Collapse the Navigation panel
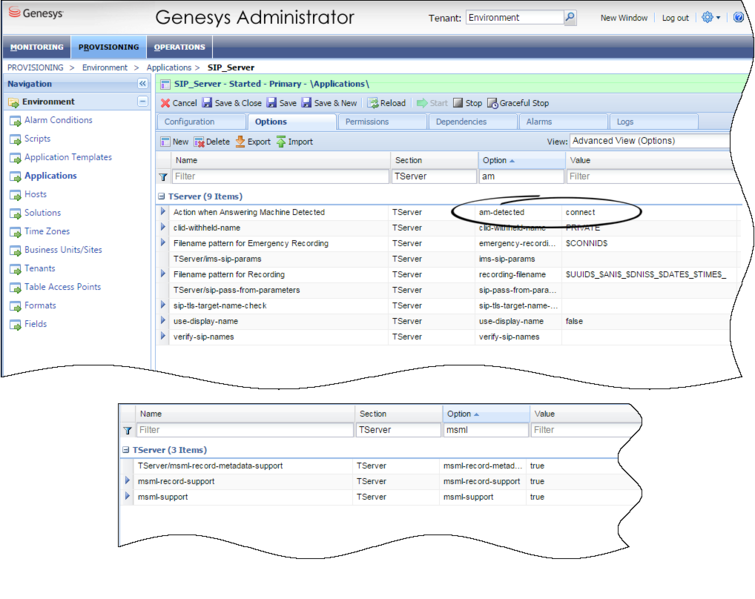Image resolution: width=755 pixels, height=599 pixels. coord(142,84)
